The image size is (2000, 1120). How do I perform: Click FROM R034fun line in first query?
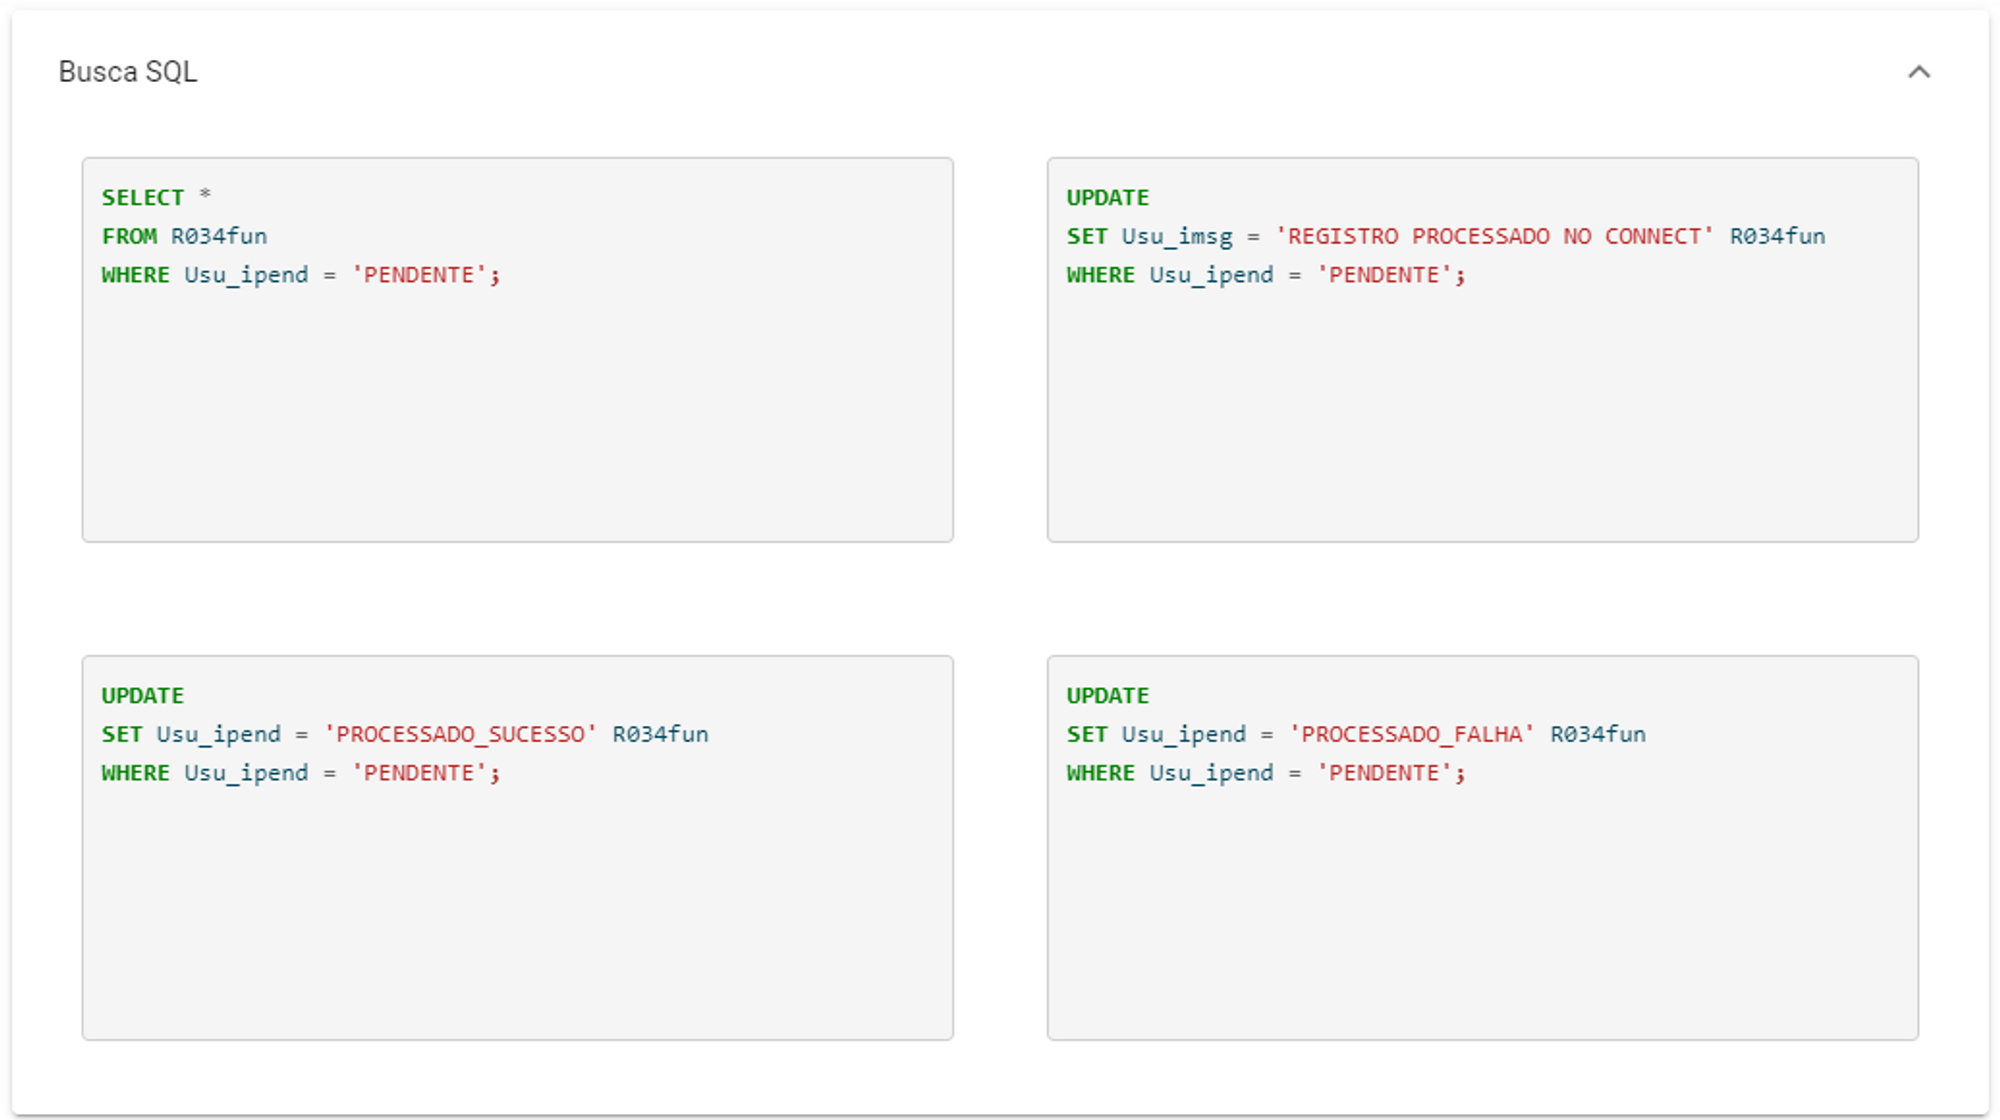click(184, 236)
